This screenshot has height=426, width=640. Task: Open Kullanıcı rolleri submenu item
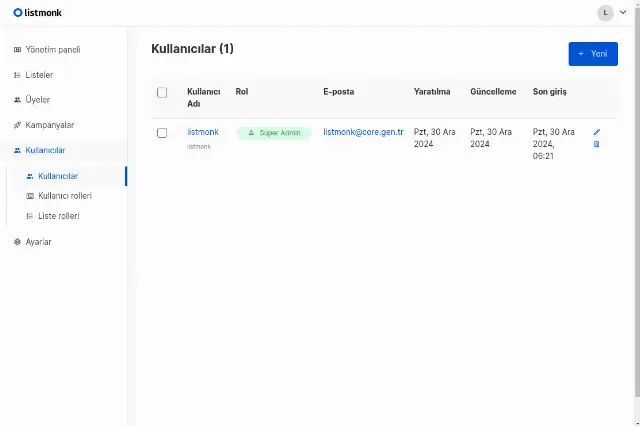point(67,196)
